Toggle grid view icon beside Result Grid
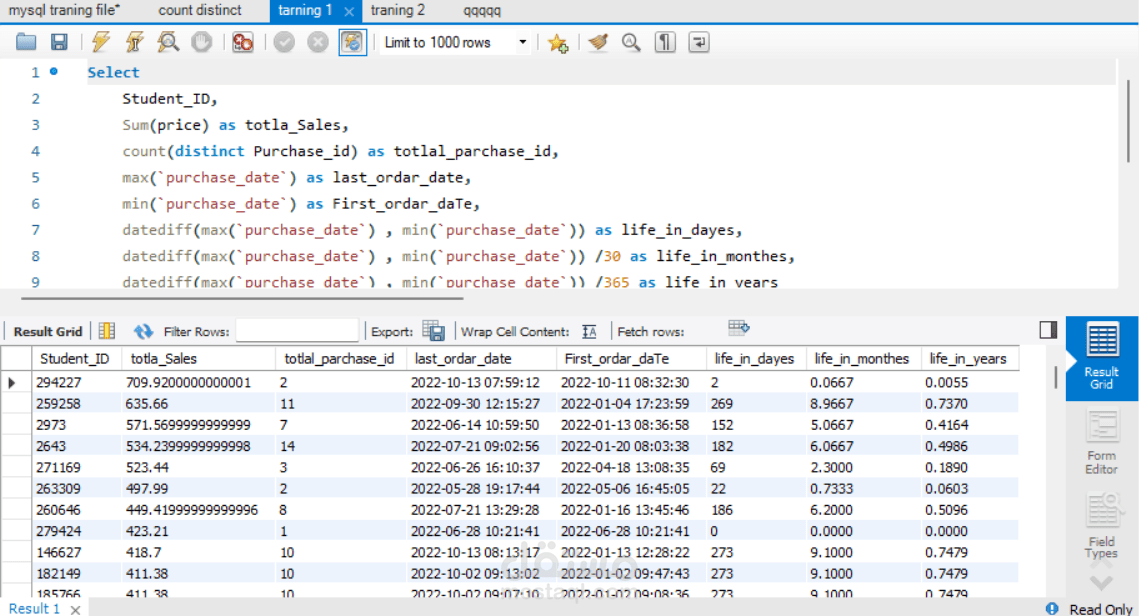Viewport: 1139px width, 616px height. 107,331
